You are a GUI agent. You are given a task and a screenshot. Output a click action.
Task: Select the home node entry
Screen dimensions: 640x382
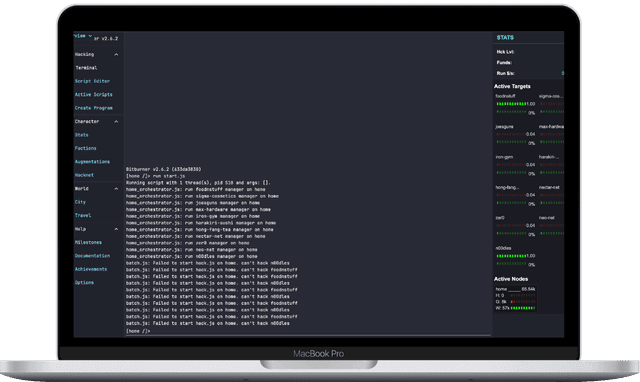pos(516,289)
